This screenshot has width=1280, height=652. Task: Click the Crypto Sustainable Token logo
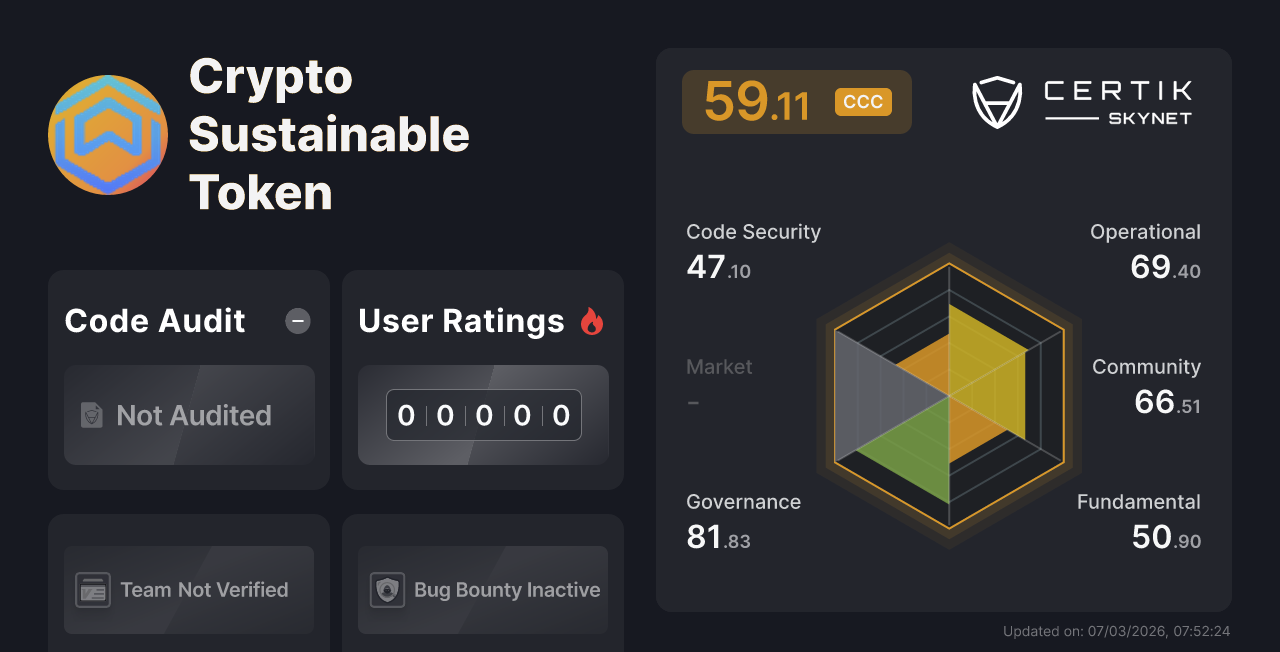coord(107,134)
